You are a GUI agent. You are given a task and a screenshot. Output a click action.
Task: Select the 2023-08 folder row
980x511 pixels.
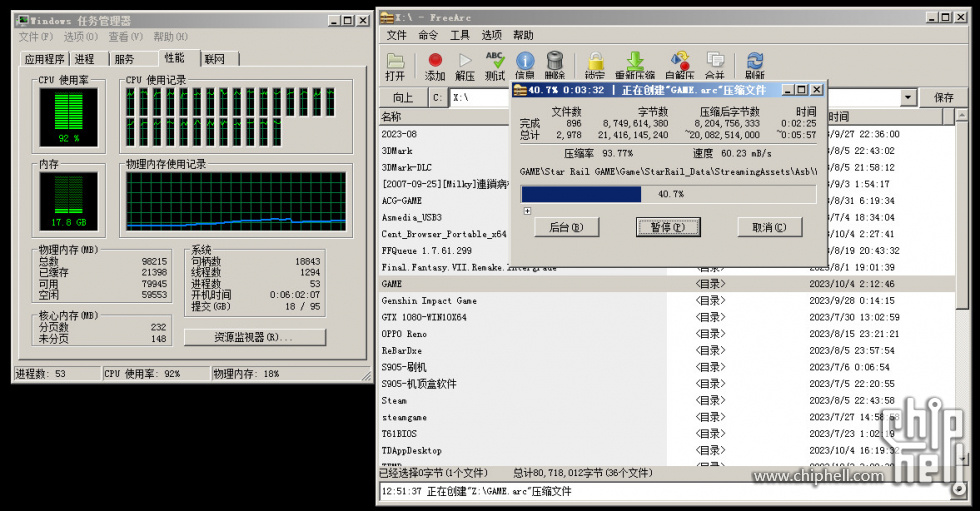(444, 134)
